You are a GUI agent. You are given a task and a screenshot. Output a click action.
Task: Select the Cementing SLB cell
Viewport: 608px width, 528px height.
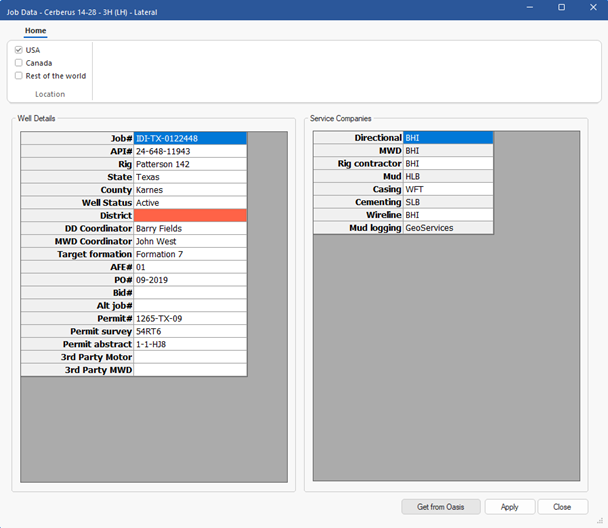447,202
